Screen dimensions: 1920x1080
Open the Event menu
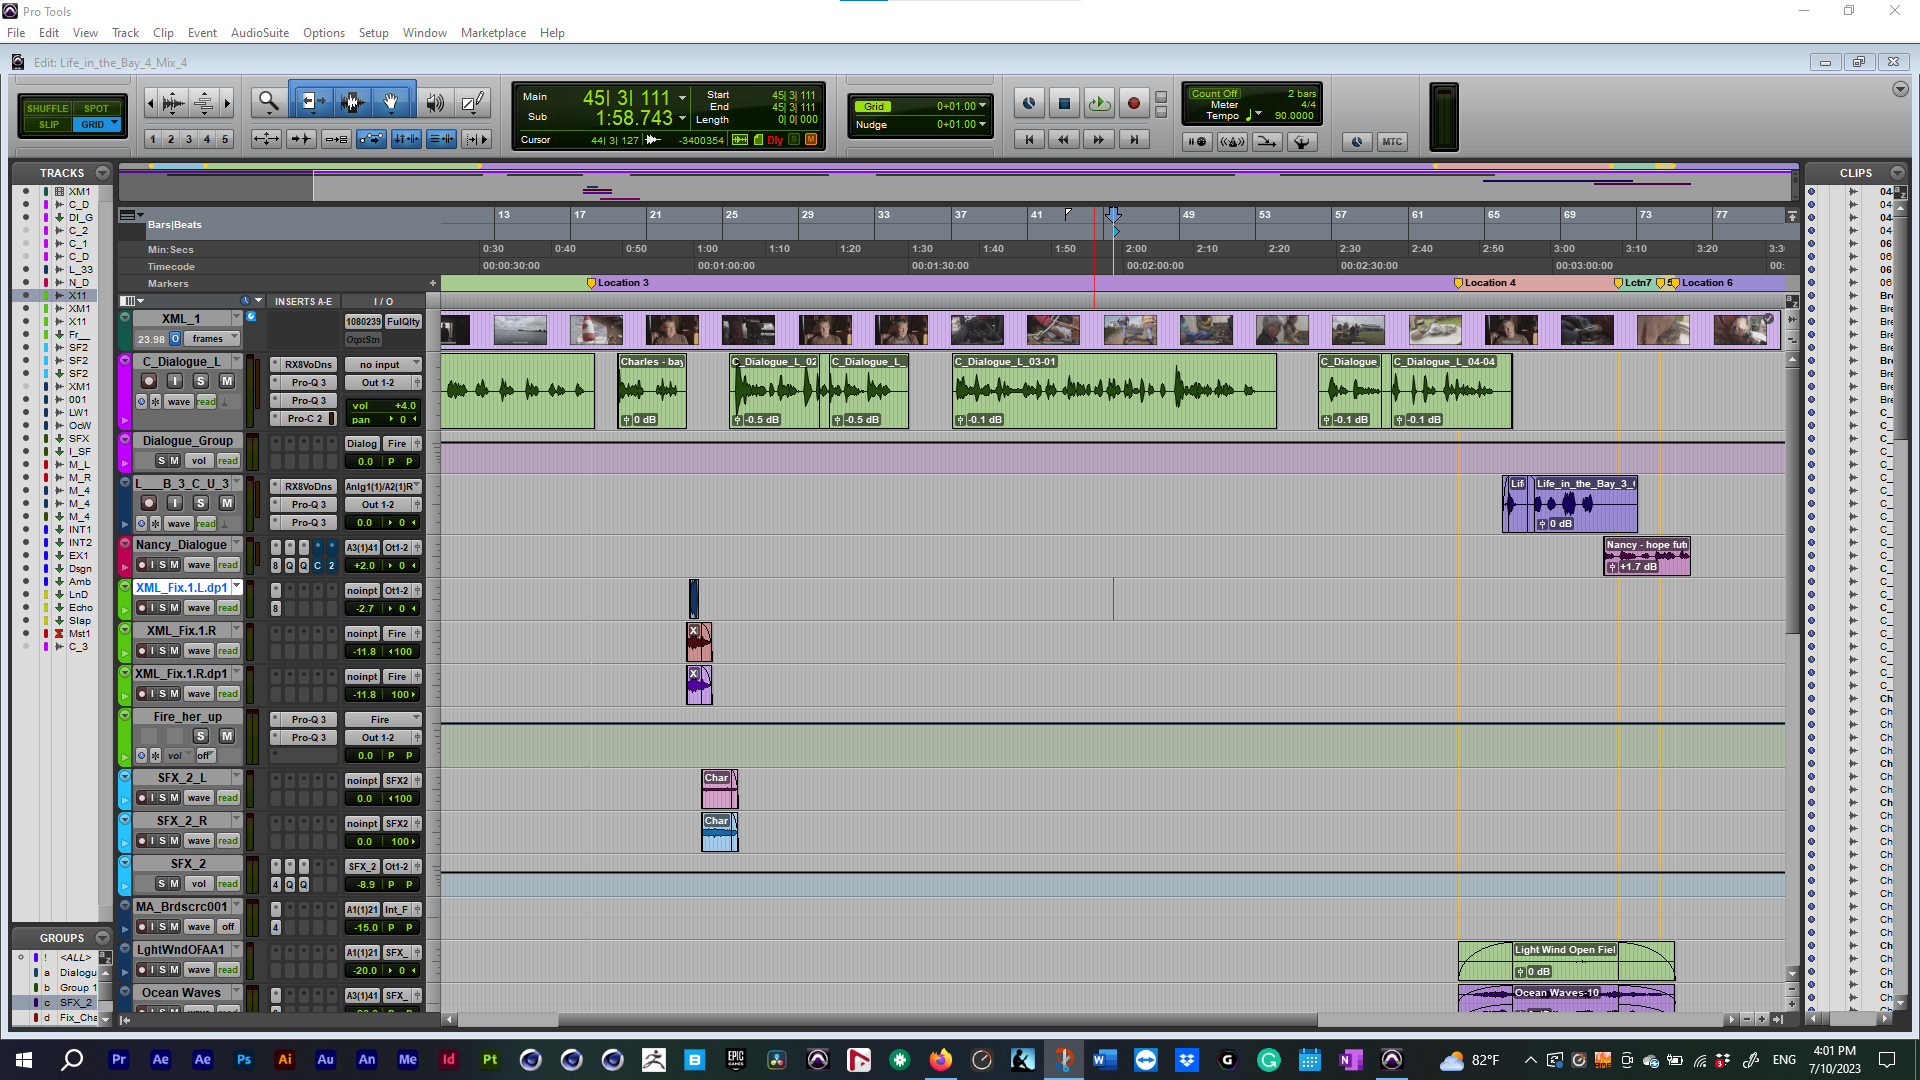click(202, 32)
